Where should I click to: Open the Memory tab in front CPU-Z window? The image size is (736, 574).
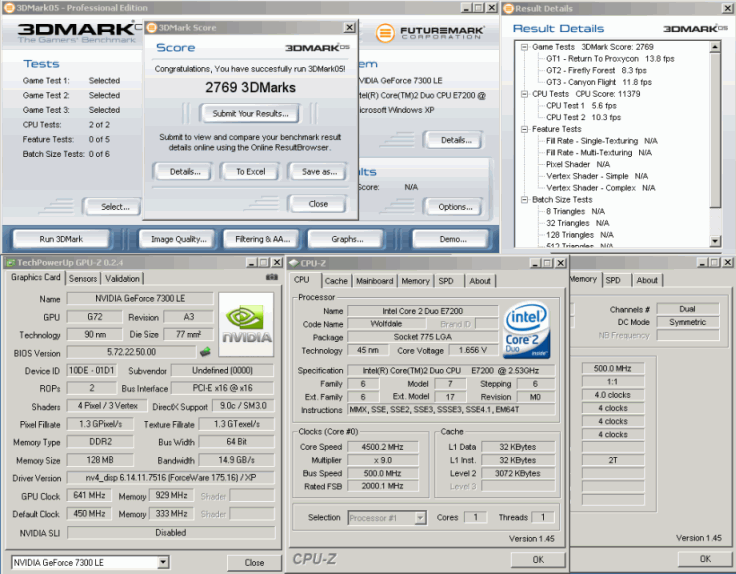[x=415, y=281]
